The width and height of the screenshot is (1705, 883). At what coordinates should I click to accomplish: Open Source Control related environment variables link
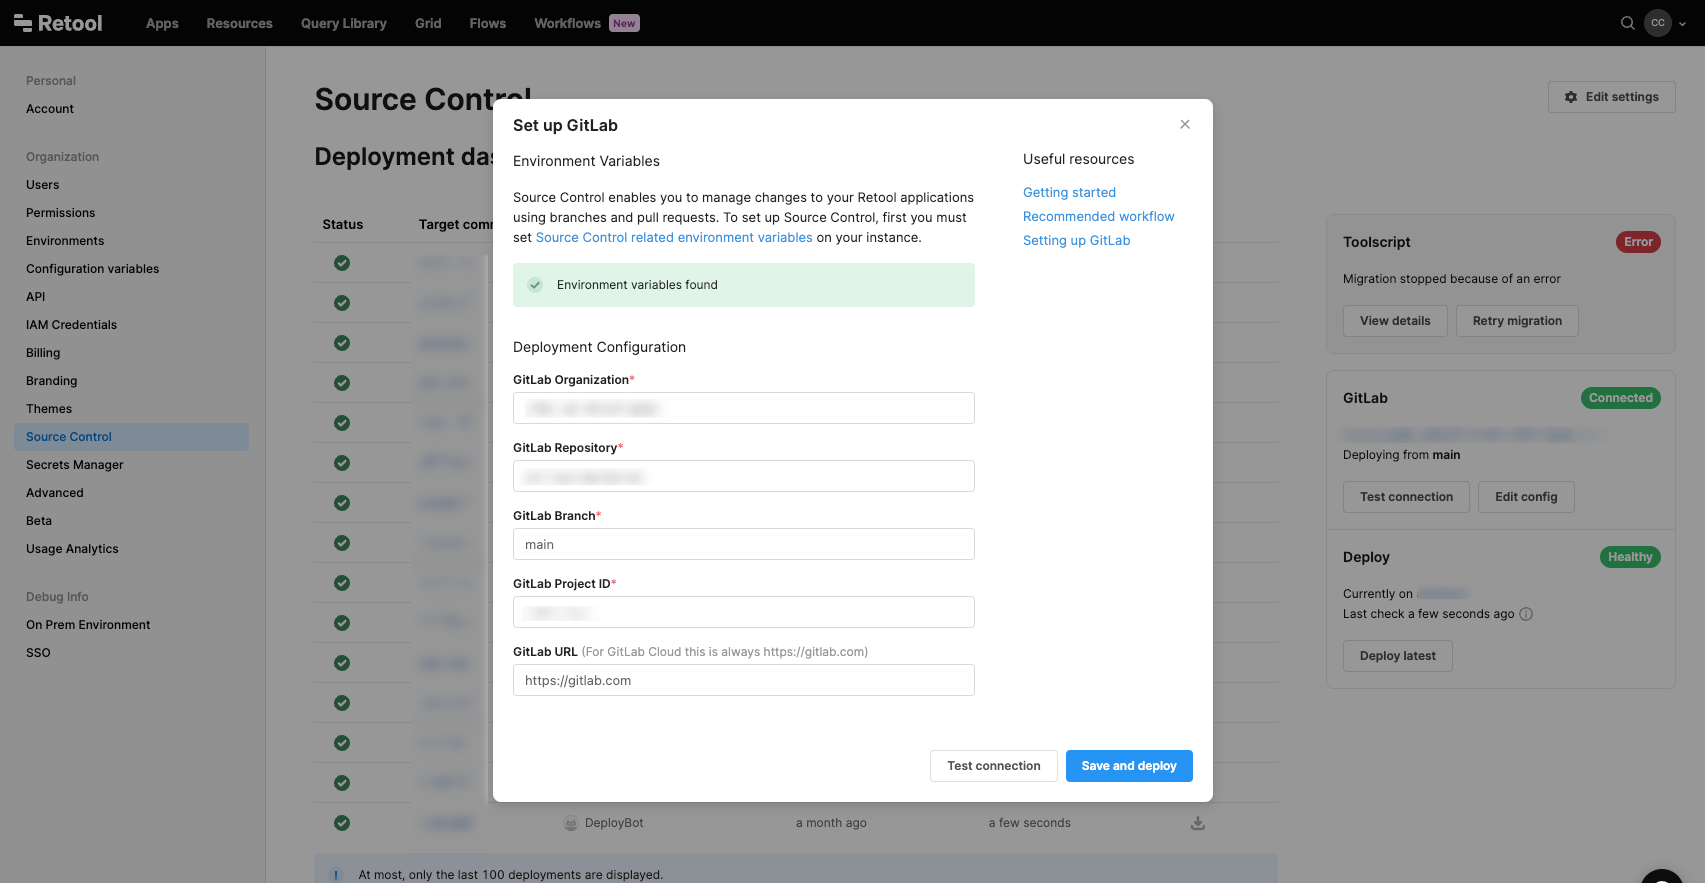pyautogui.click(x=674, y=237)
